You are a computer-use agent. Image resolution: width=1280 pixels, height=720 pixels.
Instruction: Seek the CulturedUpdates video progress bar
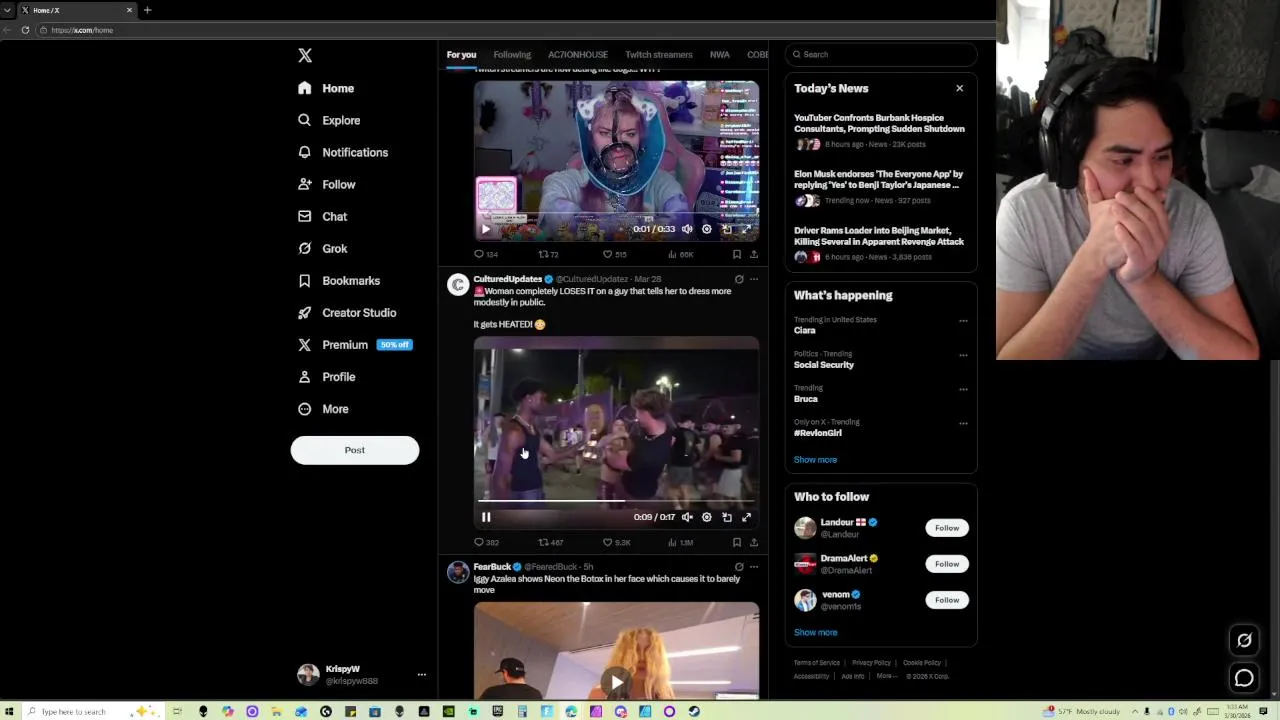click(616, 500)
